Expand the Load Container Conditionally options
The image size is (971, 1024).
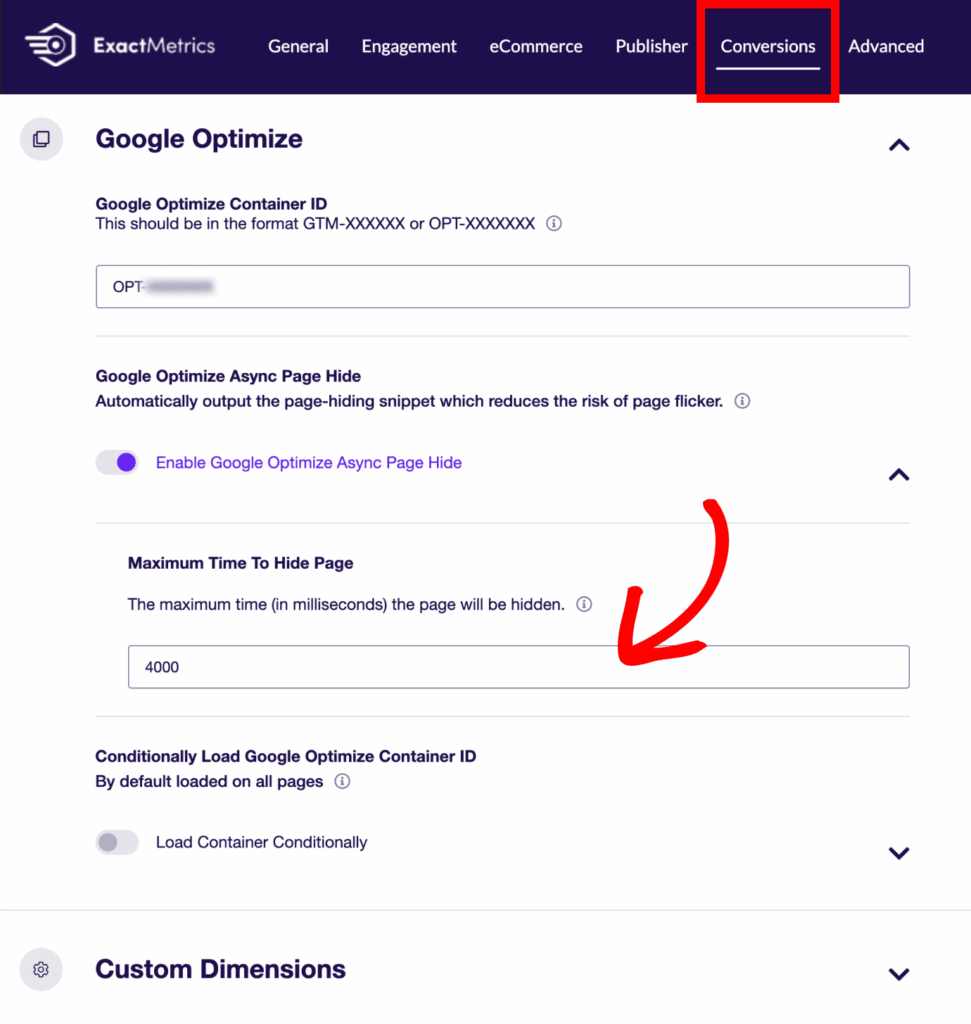(899, 853)
